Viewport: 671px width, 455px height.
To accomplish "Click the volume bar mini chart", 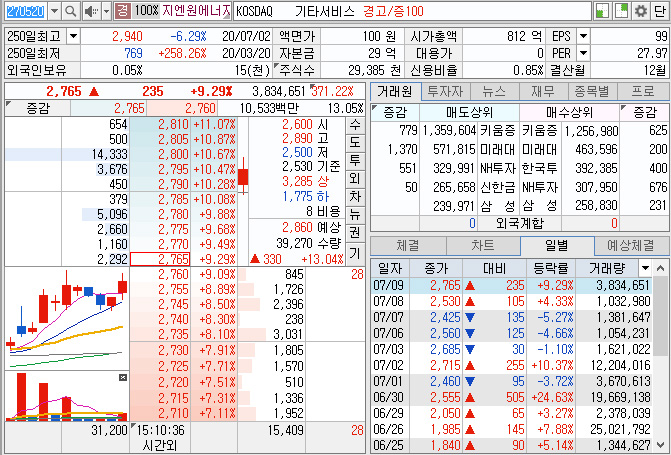I will click(67, 396).
